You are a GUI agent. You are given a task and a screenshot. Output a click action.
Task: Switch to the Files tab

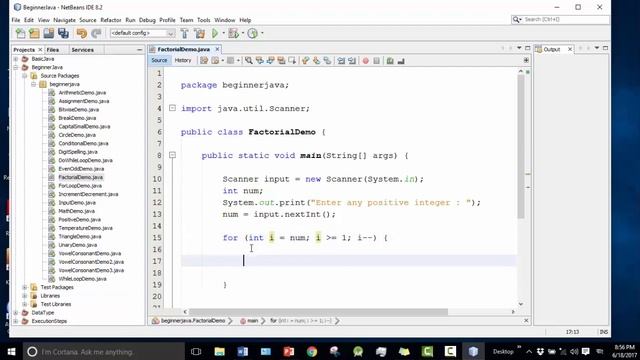[x=53, y=50]
